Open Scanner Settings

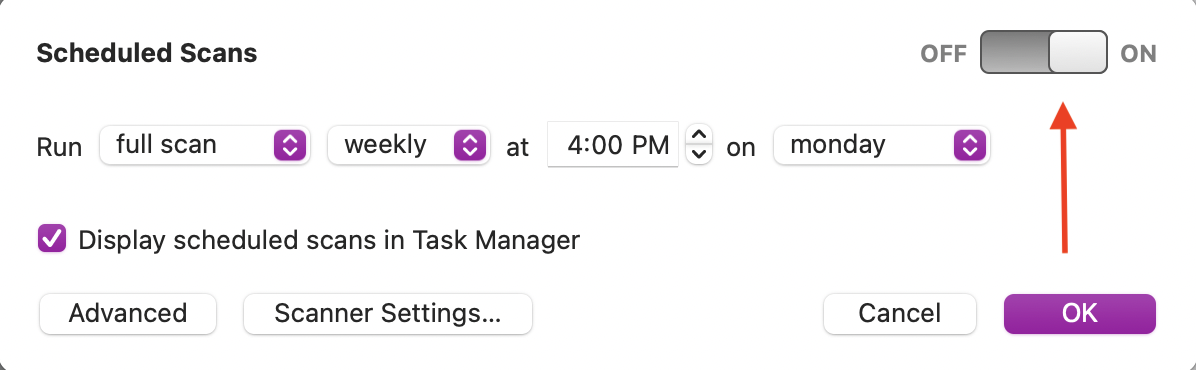pos(387,314)
